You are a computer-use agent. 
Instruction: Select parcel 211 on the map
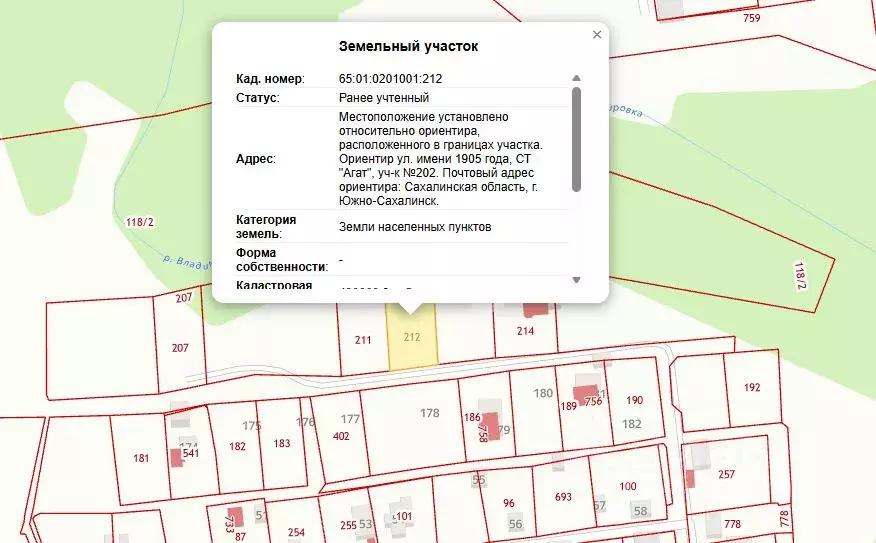pos(363,341)
